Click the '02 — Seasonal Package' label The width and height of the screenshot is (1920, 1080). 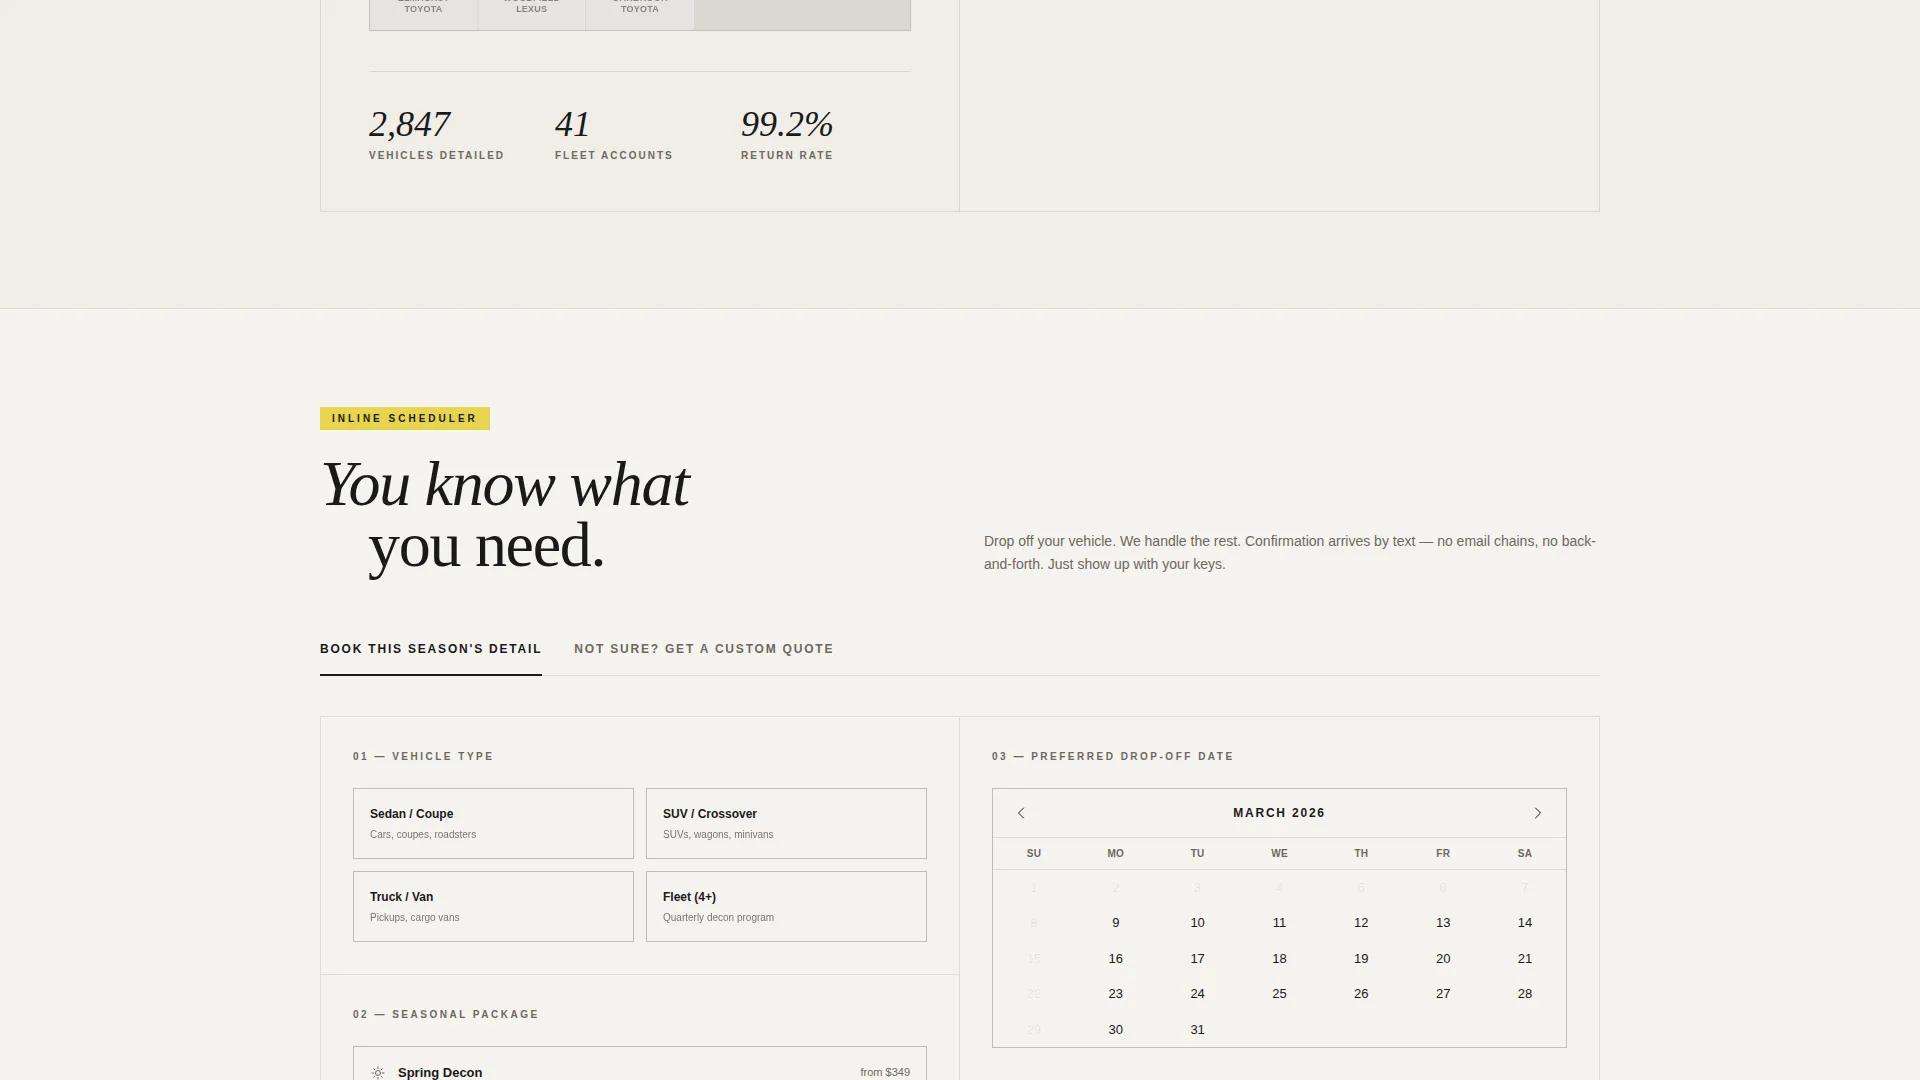coord(446,1015)
